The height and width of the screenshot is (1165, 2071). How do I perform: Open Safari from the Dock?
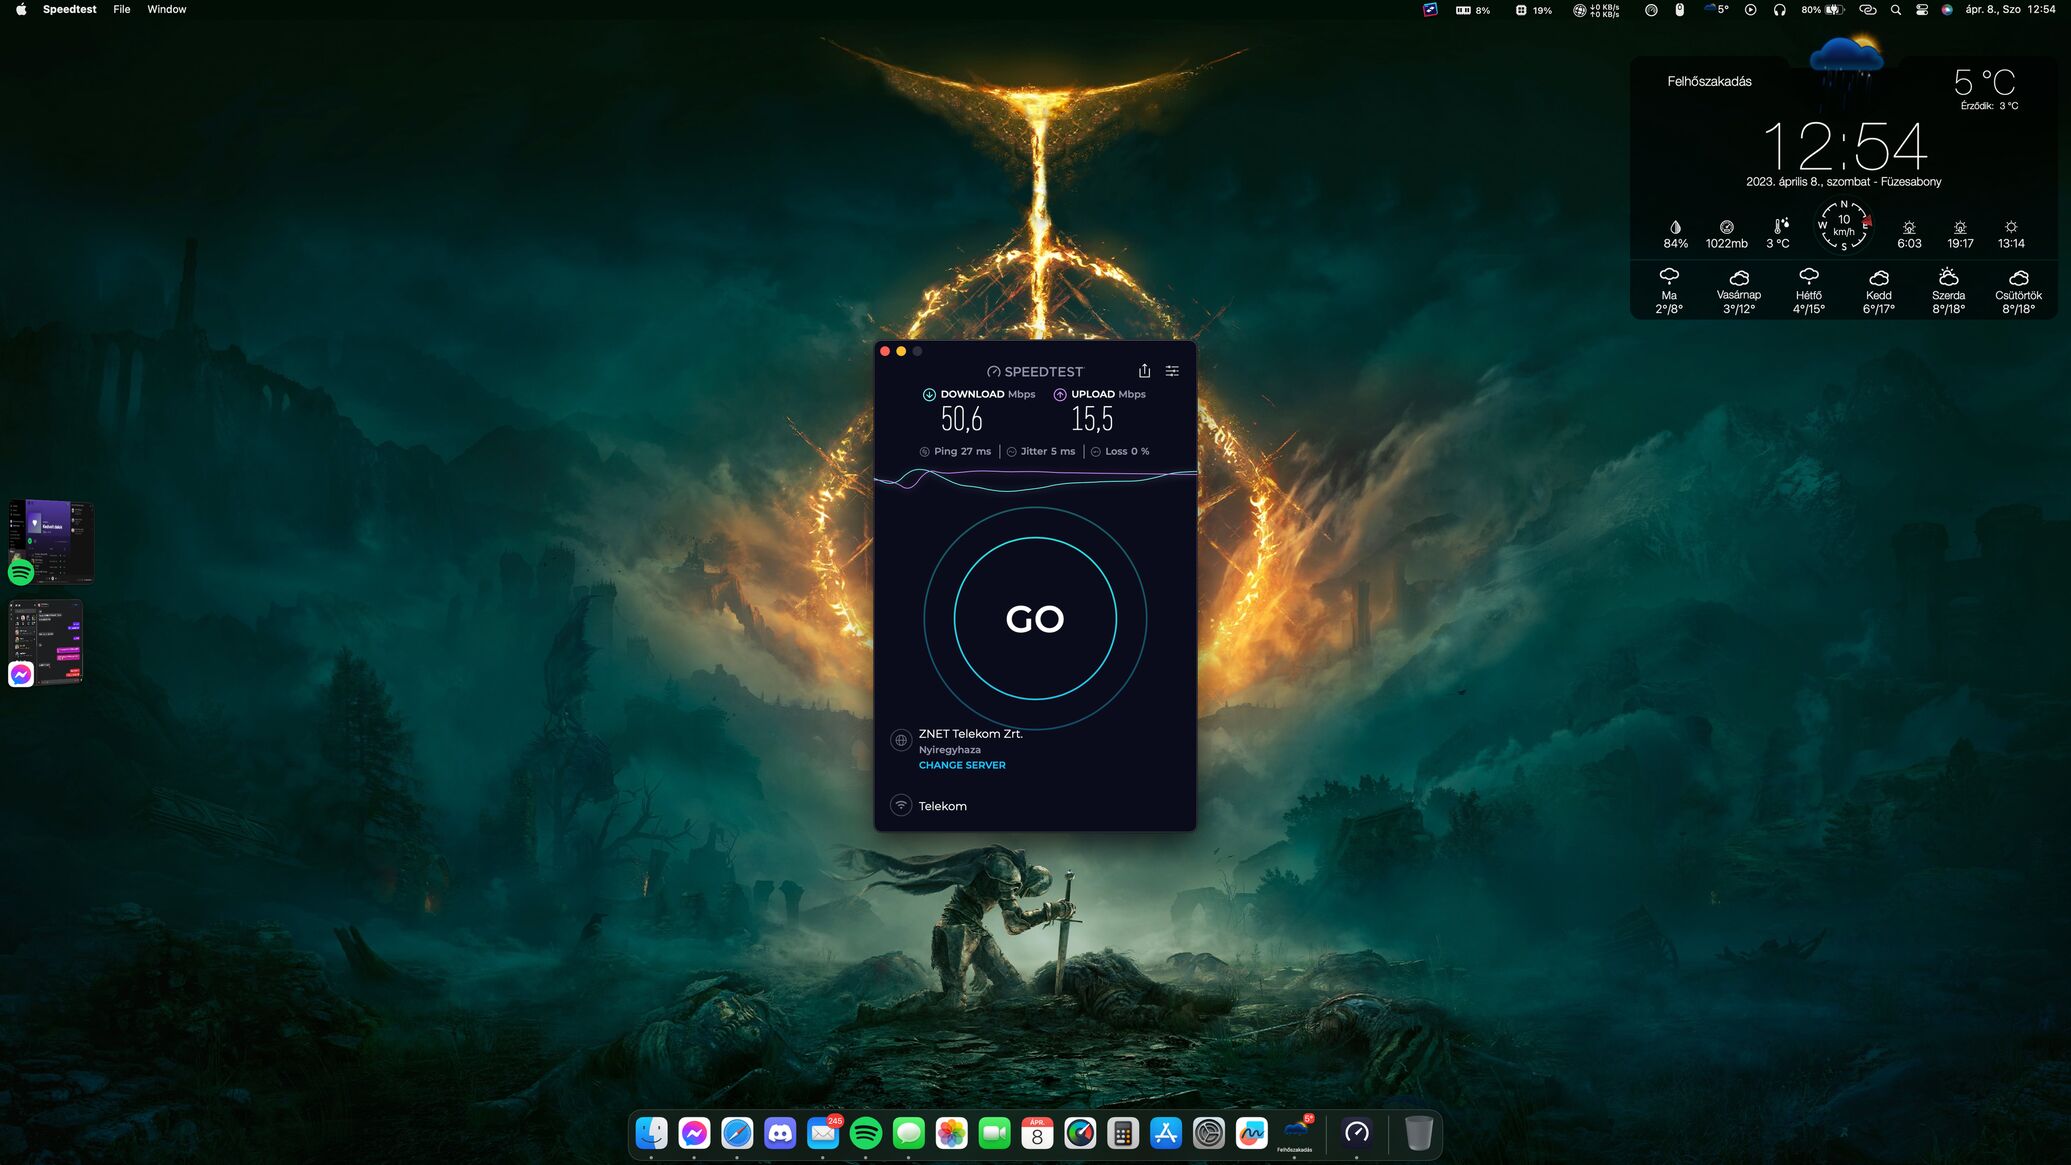pos(737,1133)
